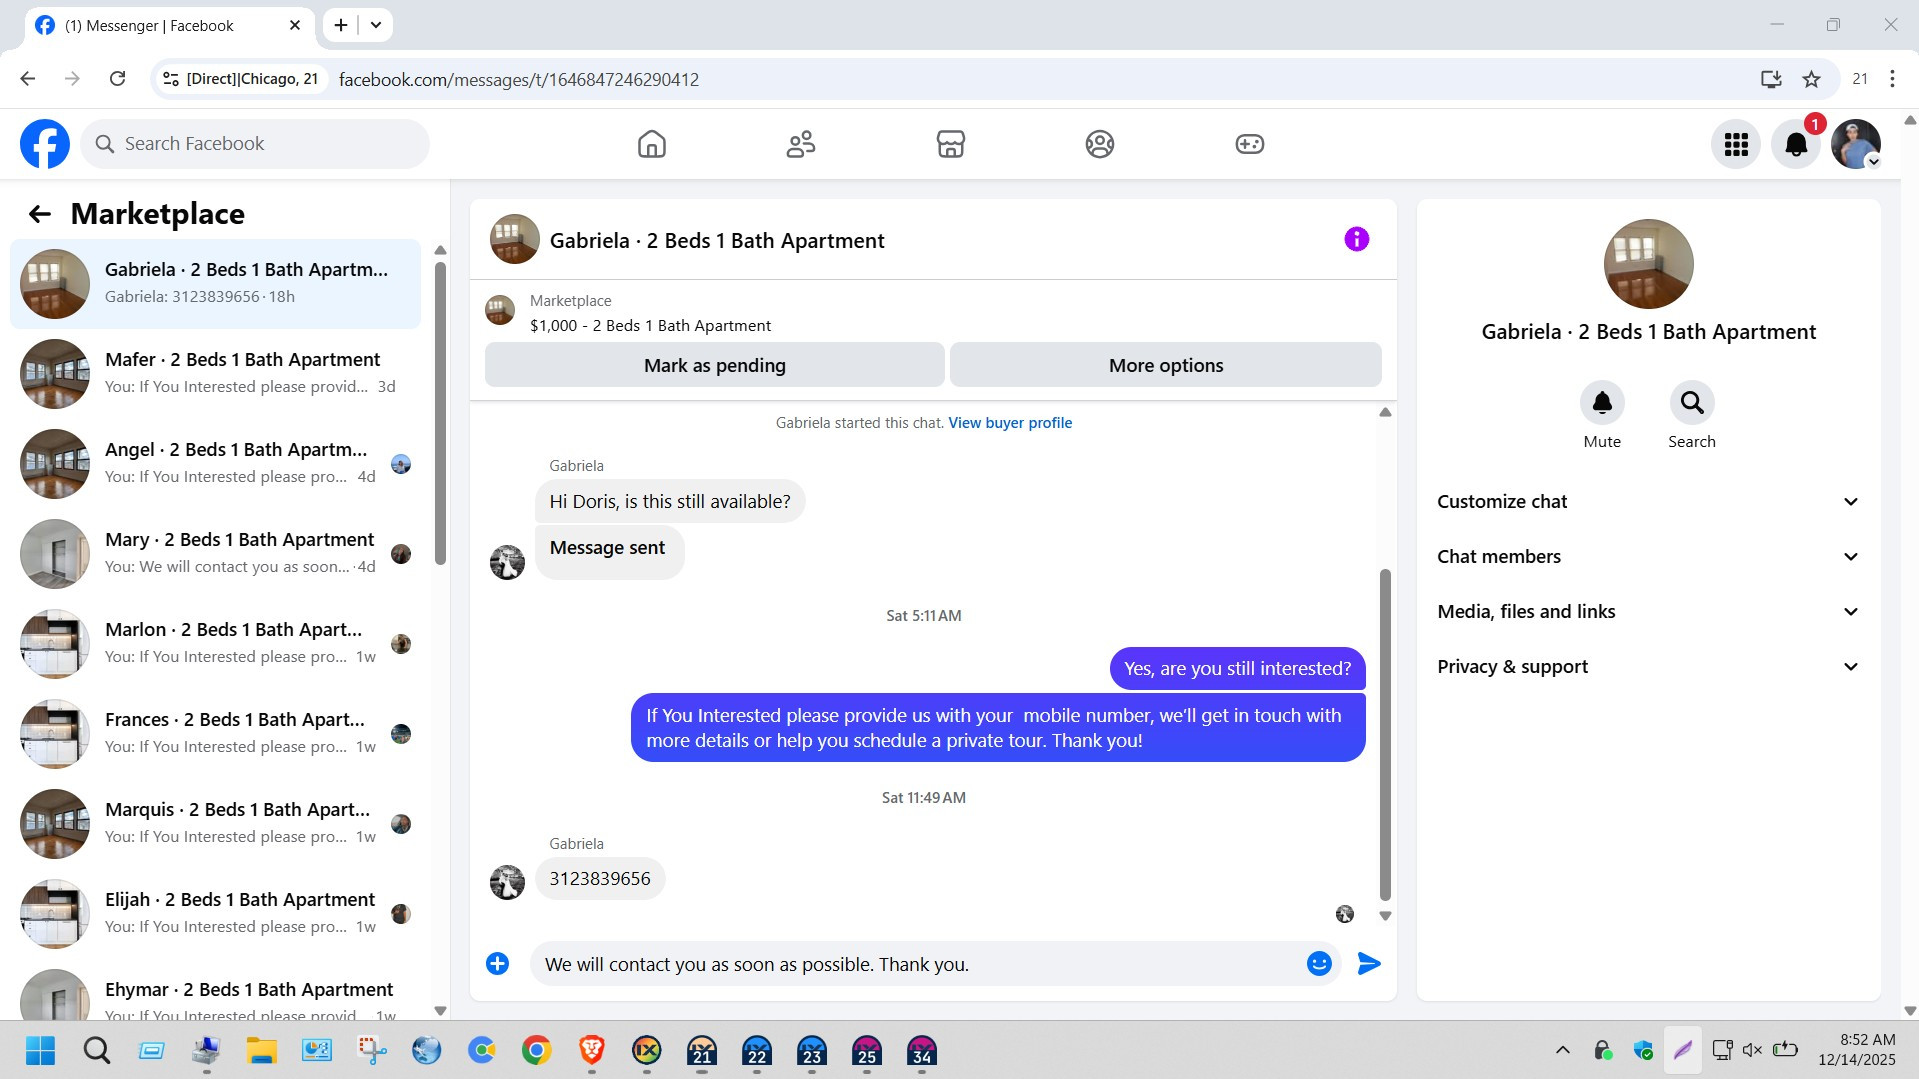Image resolution: width=1919 pixels, height=1079 pixels.
Task: Click the Facebook logo
Action: pyautogui.click(x=45, y=144)
